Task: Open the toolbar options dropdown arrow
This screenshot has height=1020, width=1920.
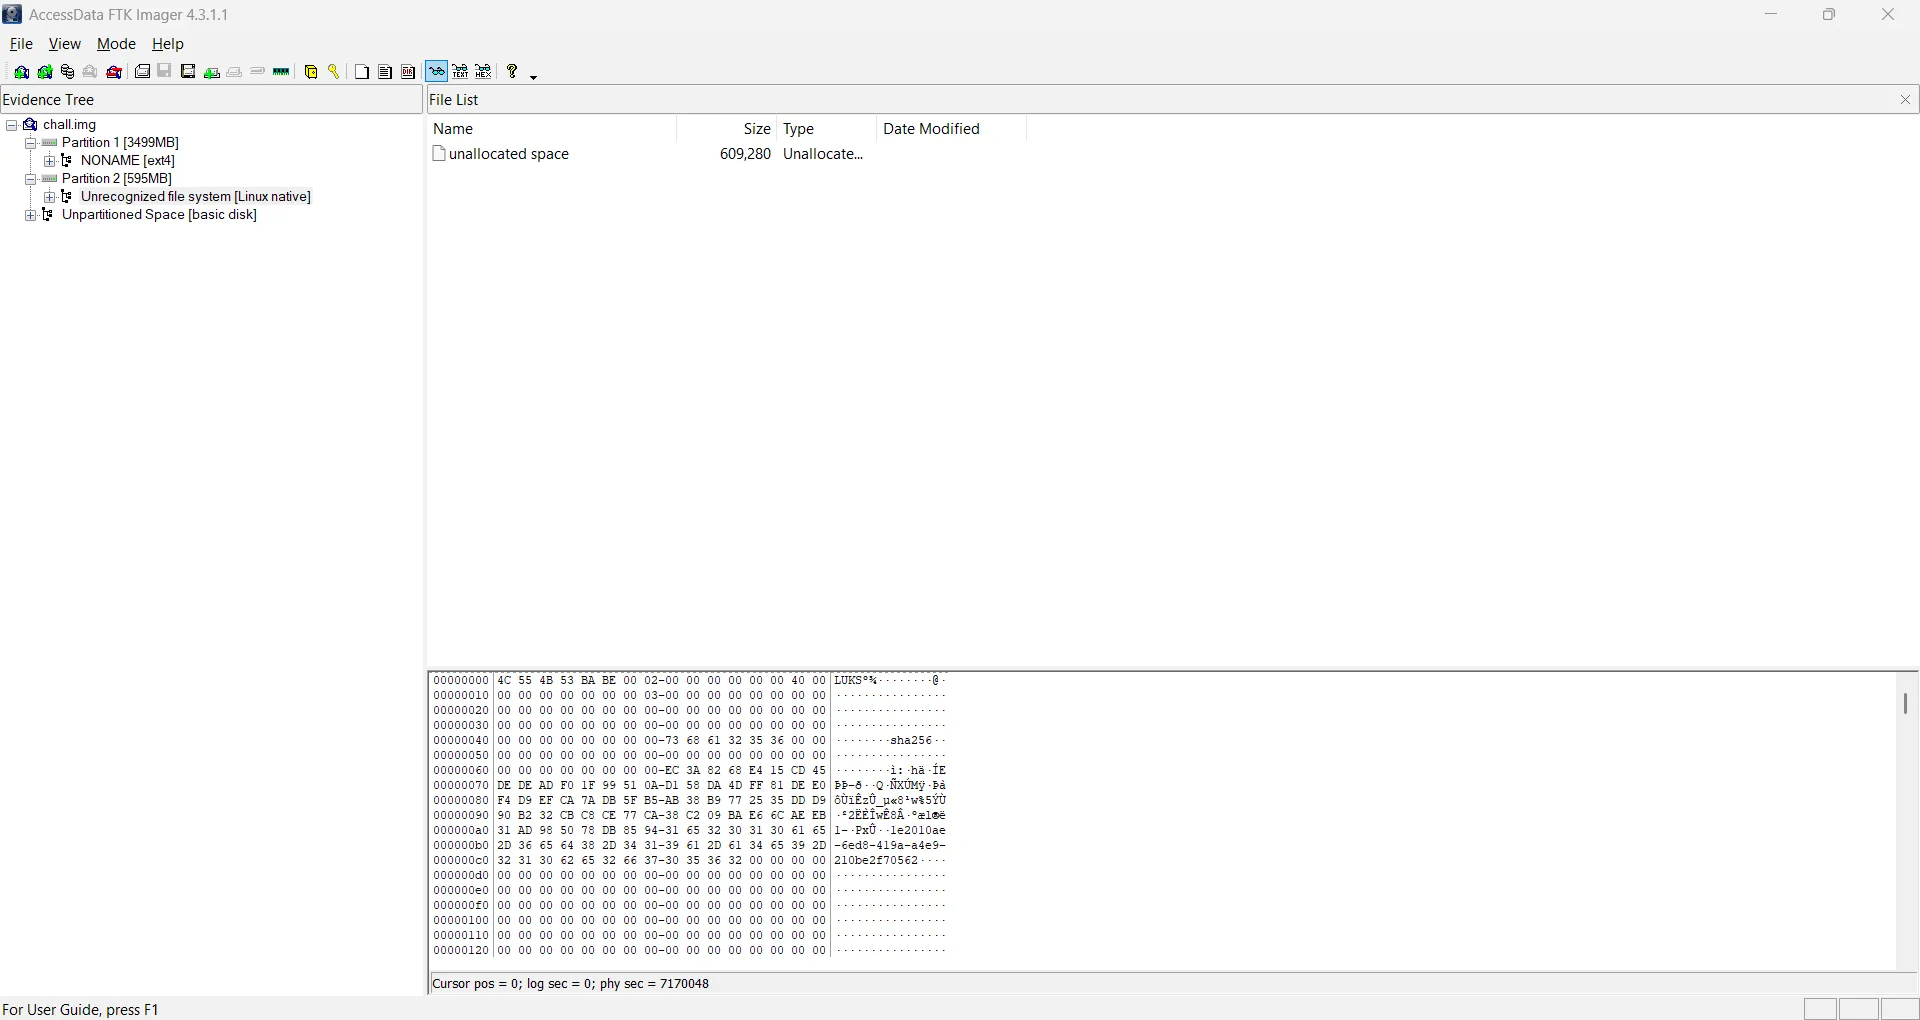Action: point(534,75)
